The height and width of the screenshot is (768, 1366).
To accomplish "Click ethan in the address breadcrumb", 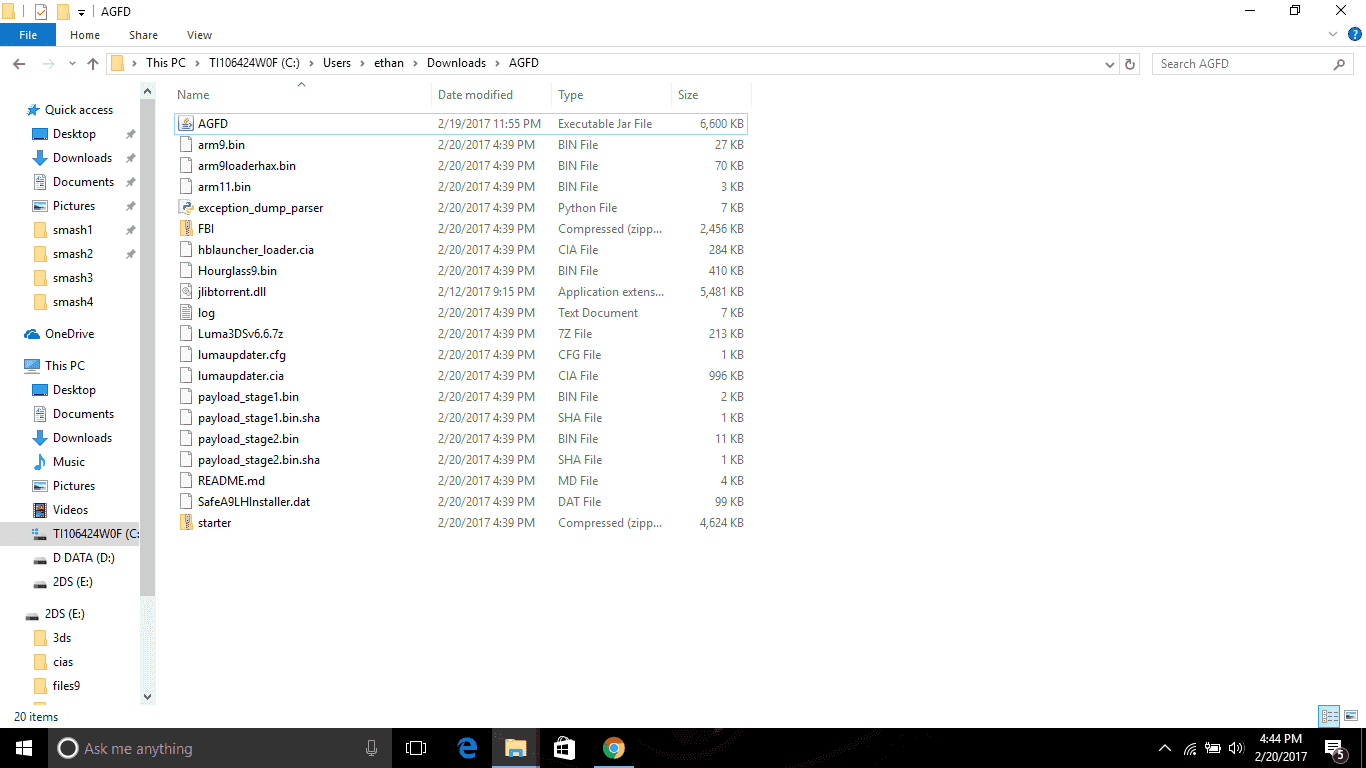I will point(389,63).
